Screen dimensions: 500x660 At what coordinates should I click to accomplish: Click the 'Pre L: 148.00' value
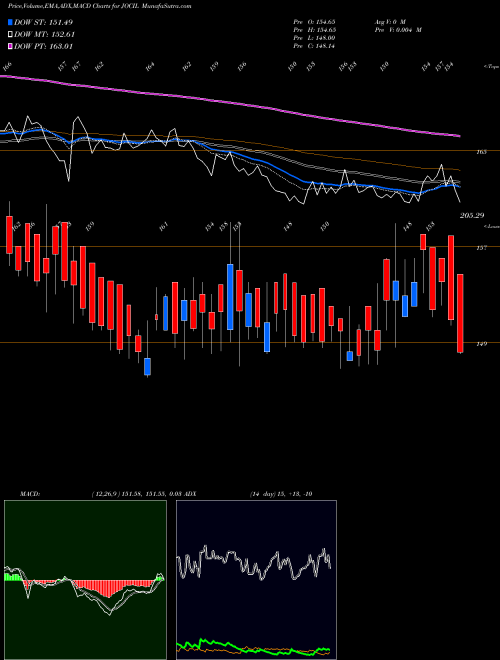tap(314, 38)
